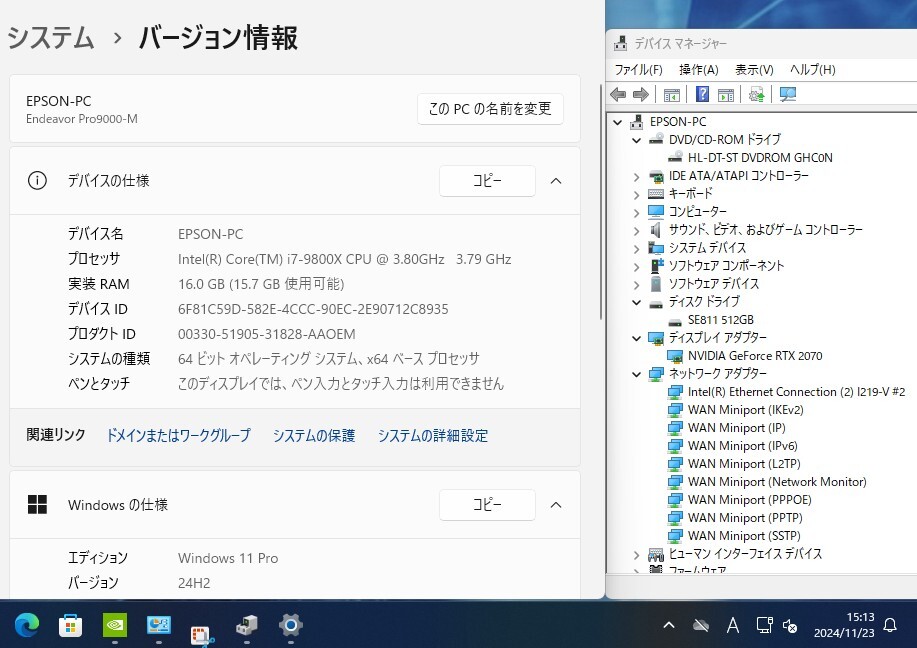Expand the ソフトウェア コンポーネント node

point(636,267)
